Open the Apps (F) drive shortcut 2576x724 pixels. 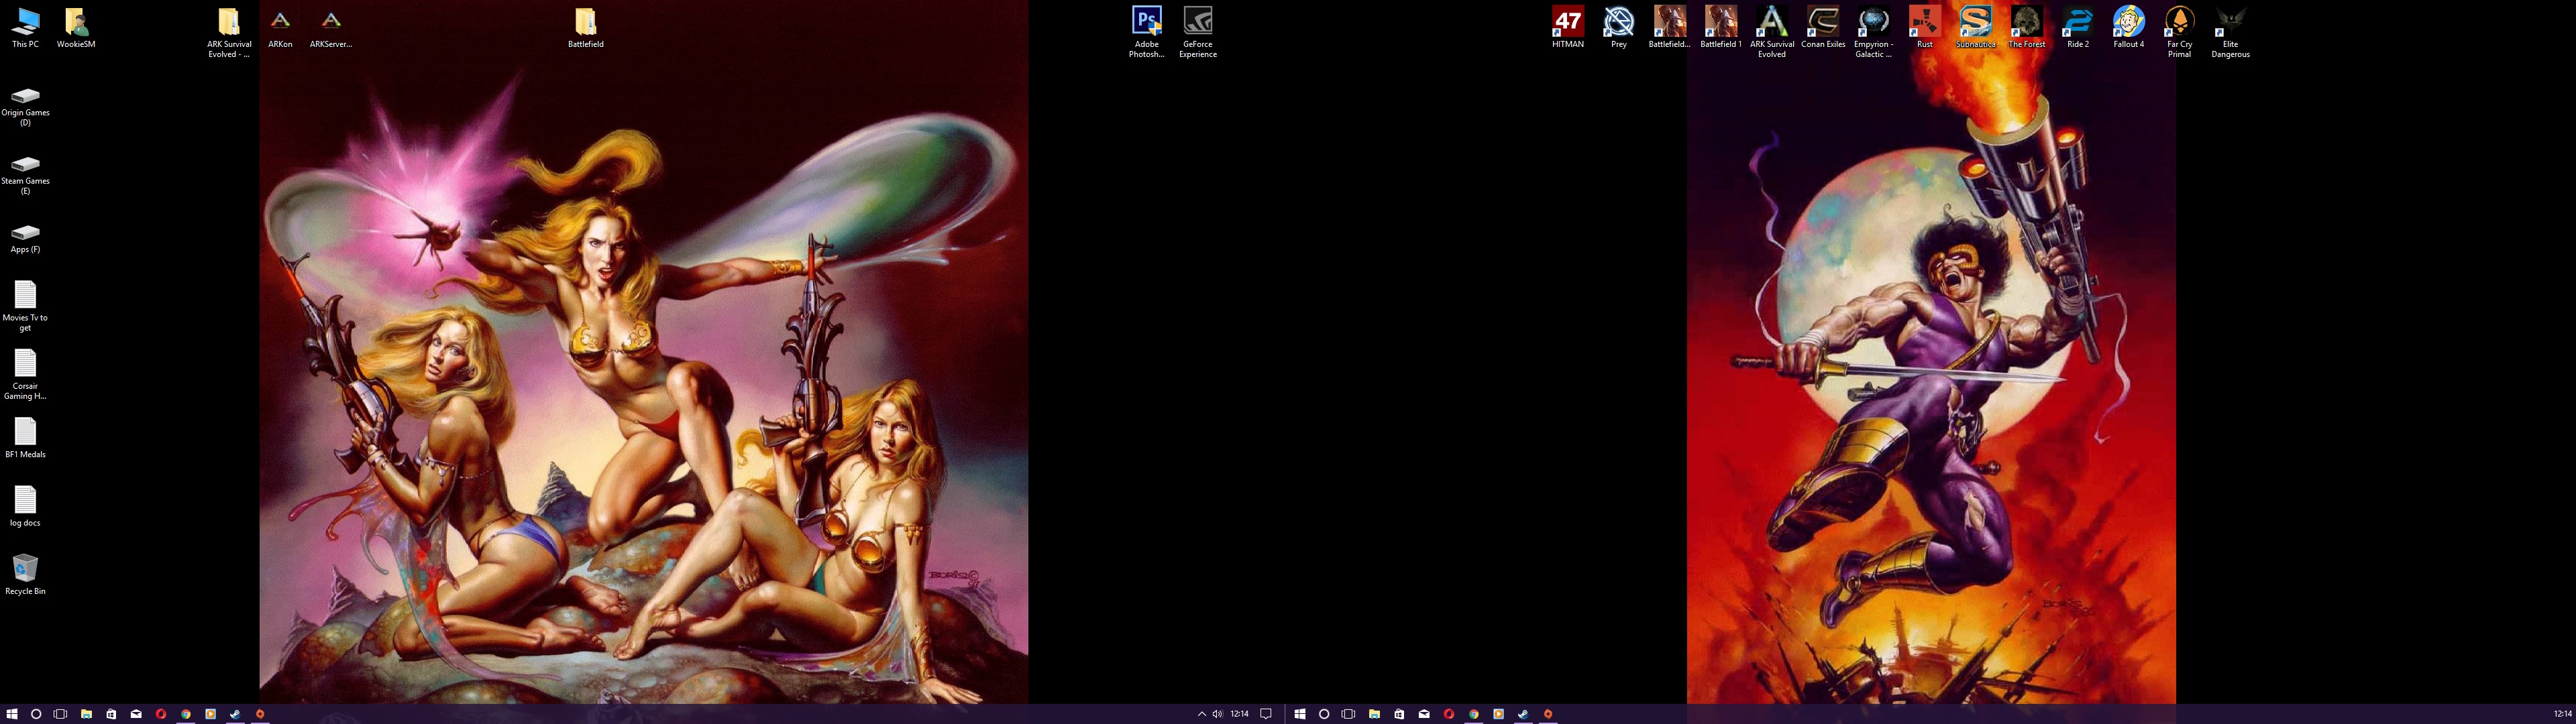[x=25, y=238]
